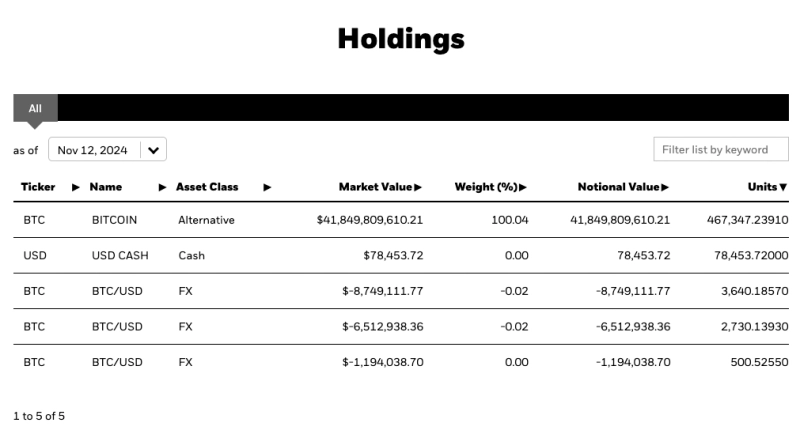Click the Notional Value column header
The height and width of the screenshot is (434, 800).
pyautogui.click(x=618, y=187)
